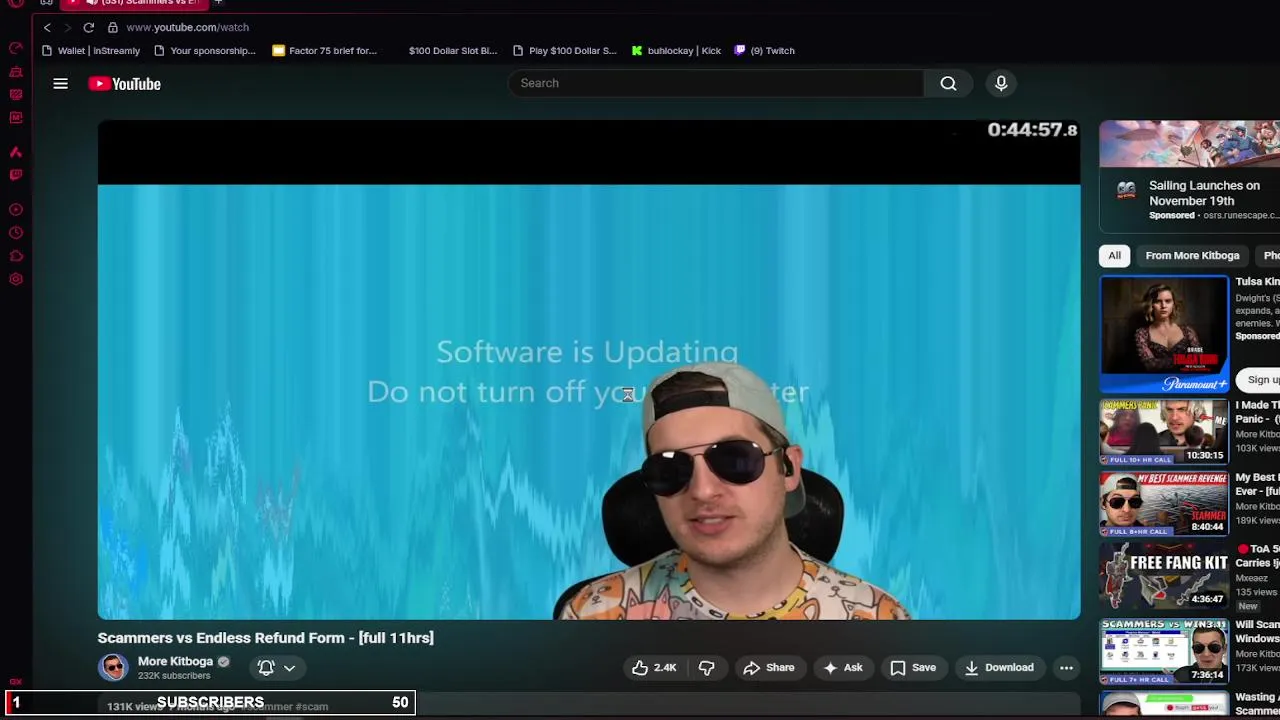Click the Download button
The height and width of the screenshot is (720, 1280).
point(999,668)
